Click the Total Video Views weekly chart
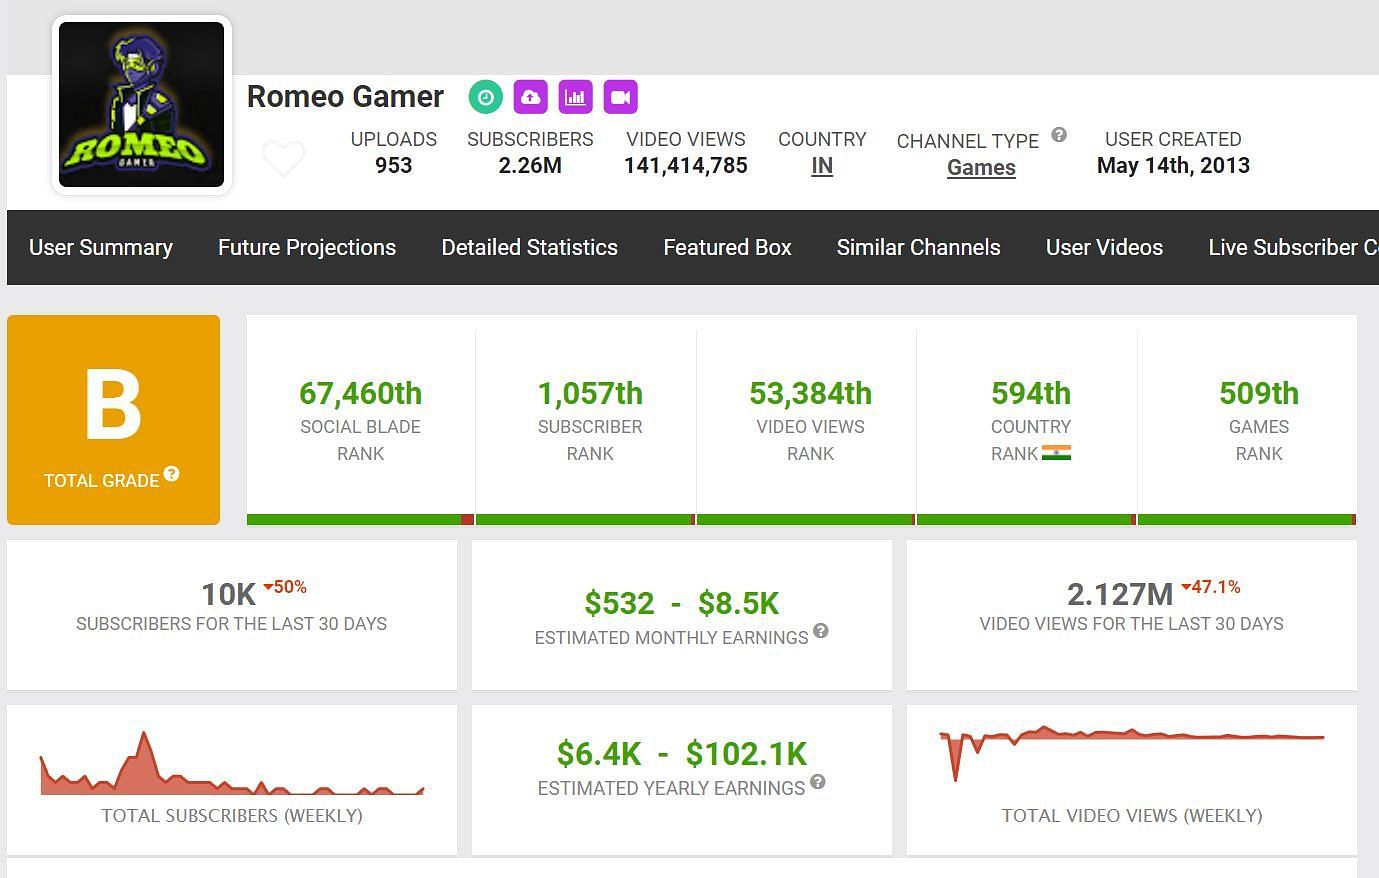The height and width of the screenshot is (878, 1379). pos(1132,752)
